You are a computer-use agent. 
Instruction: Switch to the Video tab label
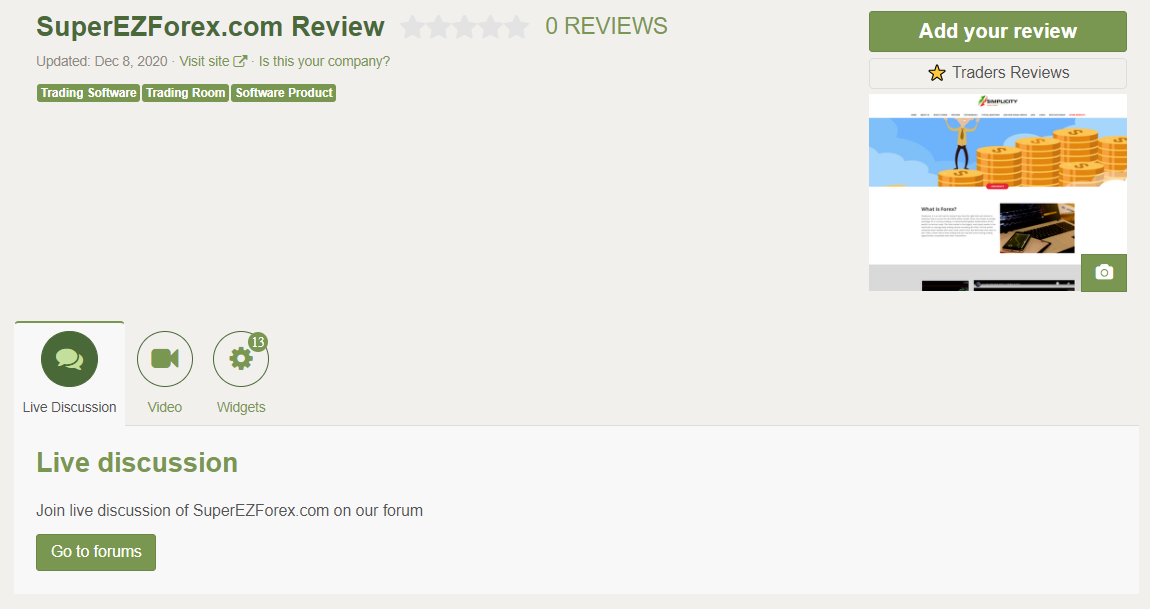(x=164, y=407)
